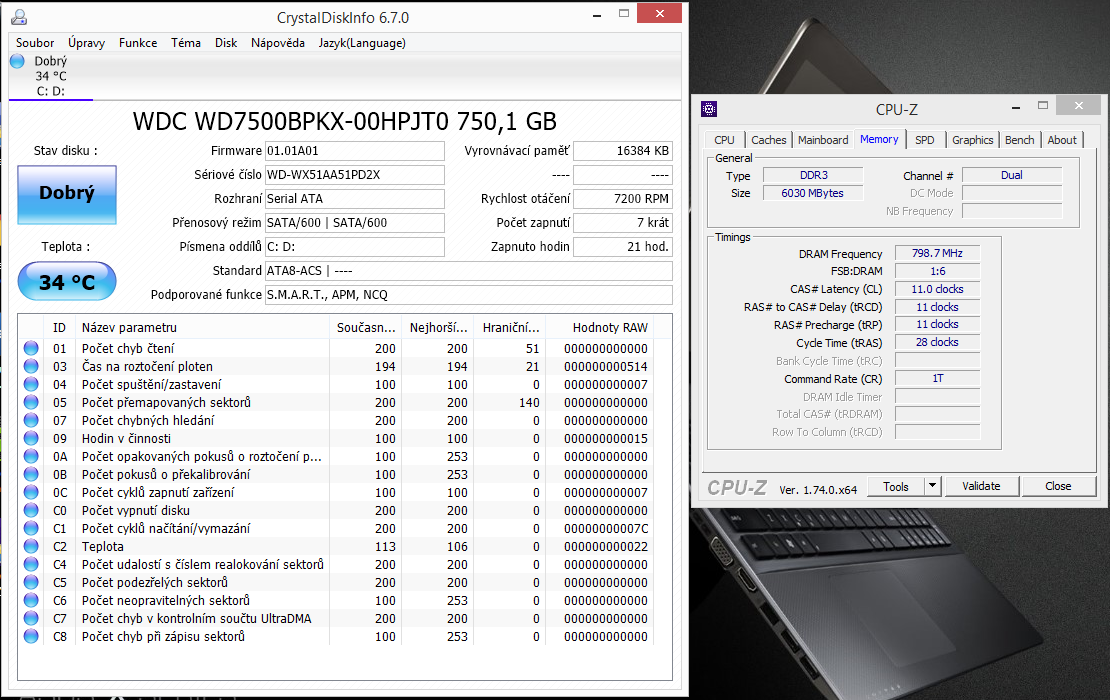Switch to the Mainboard tab in CPU-Z
This screenshot has height=700, width=1110.
click(x=823, y=140)
